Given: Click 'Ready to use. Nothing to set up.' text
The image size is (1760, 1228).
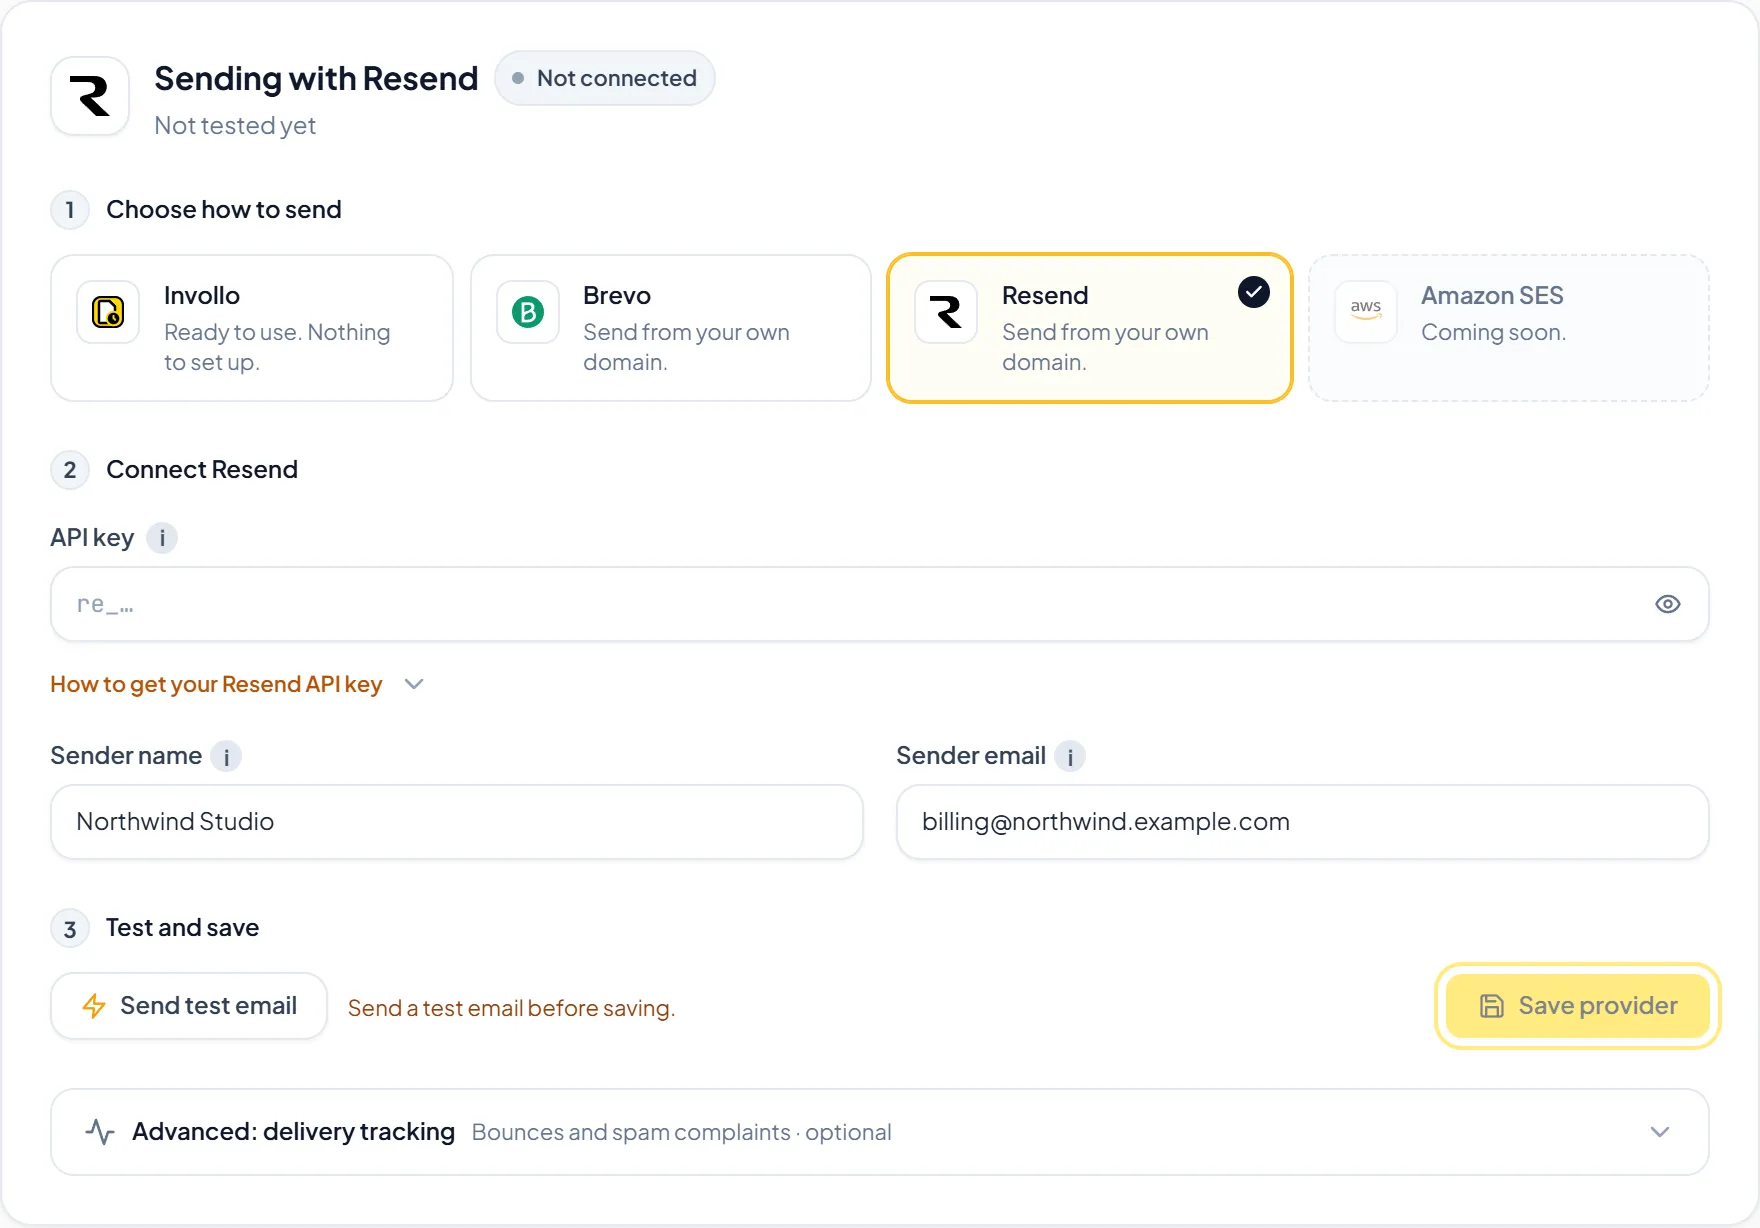Looking at the screenshot, I should click(277, 347).
